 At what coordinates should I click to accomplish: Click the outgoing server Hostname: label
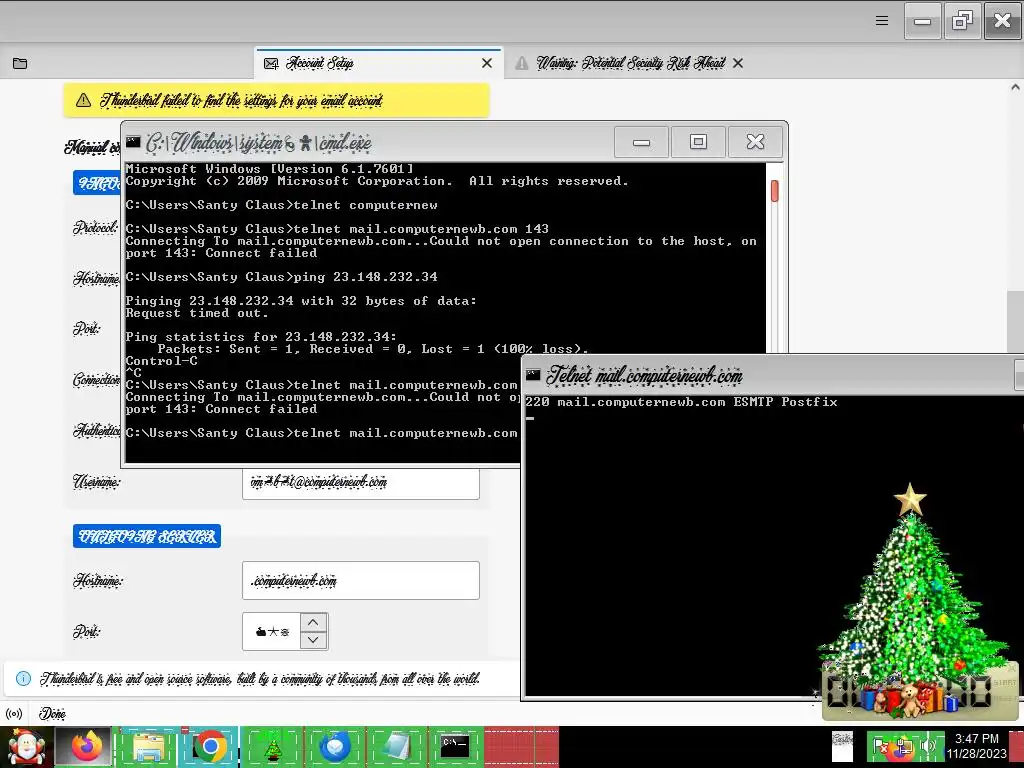coord(98,581)
